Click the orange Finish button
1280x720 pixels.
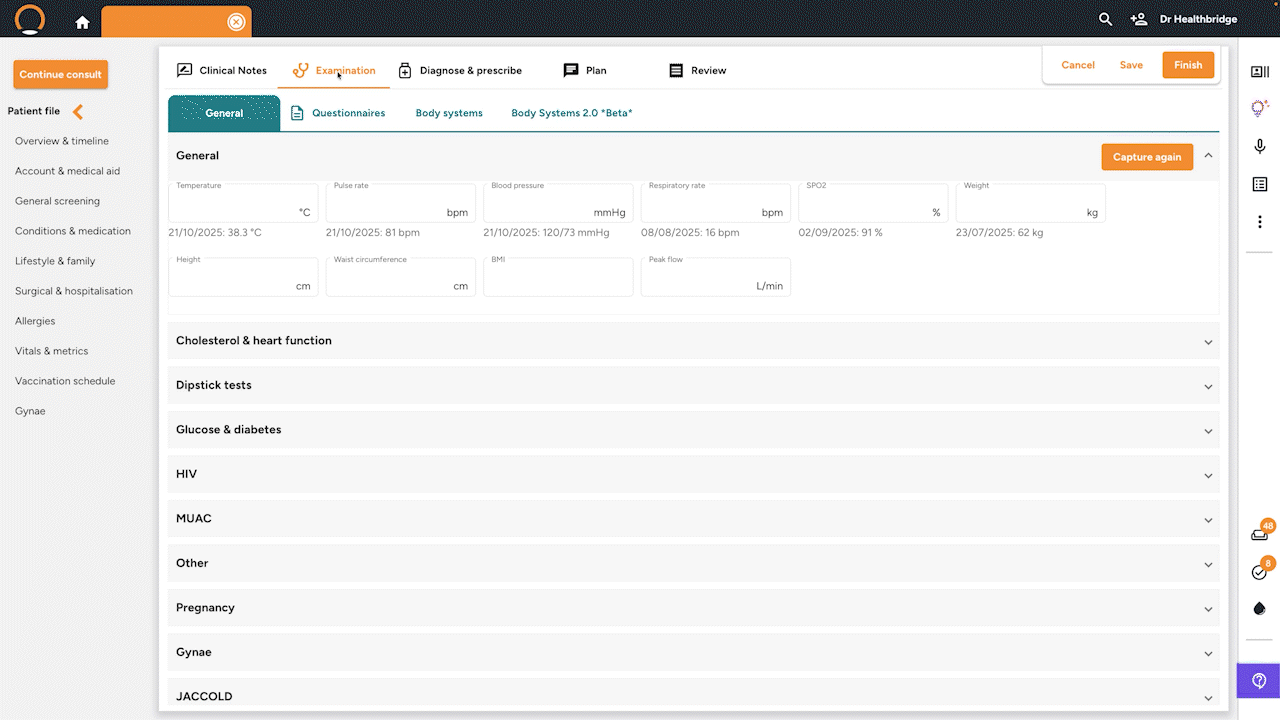(1188, 65)
